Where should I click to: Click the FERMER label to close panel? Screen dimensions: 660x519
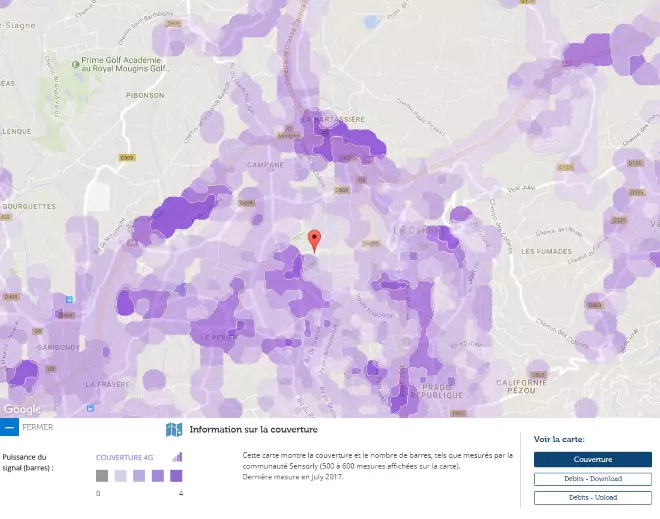pyautogui.click(x=37, y=427)
